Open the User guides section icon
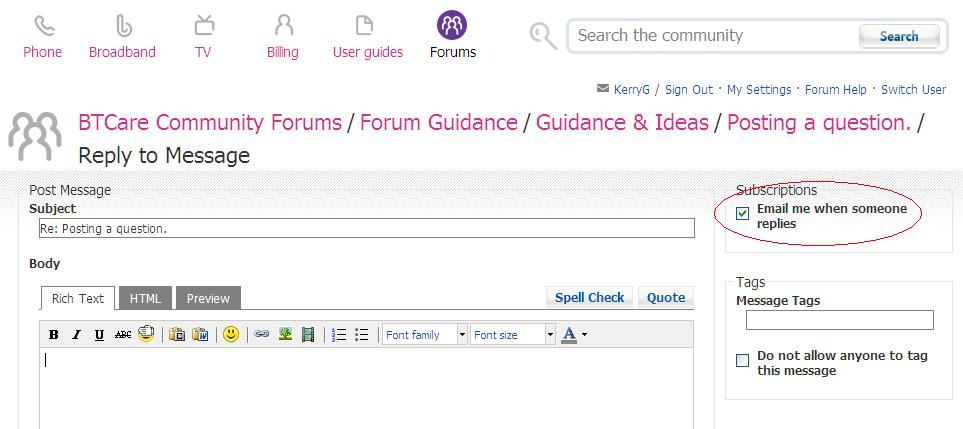Image resolution: width=963 pixels, height=429 pixels. click(x=364, y=25)
